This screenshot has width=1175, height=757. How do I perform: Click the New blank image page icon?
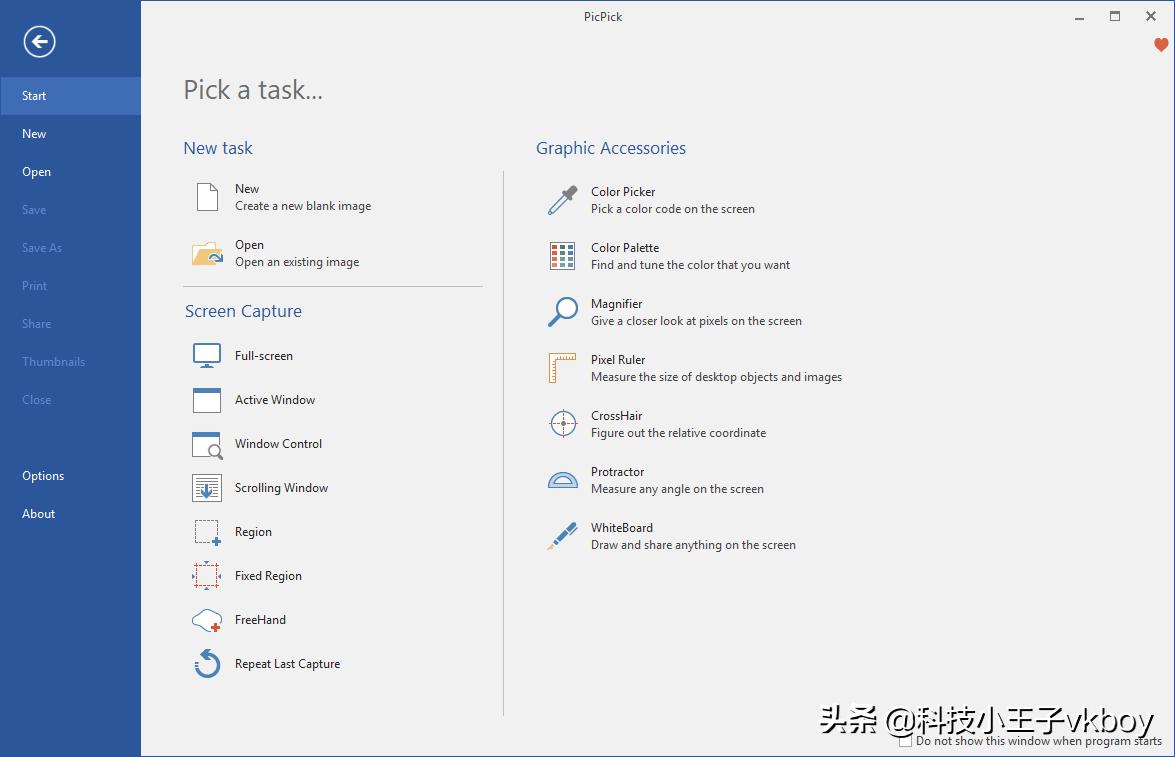207,197
